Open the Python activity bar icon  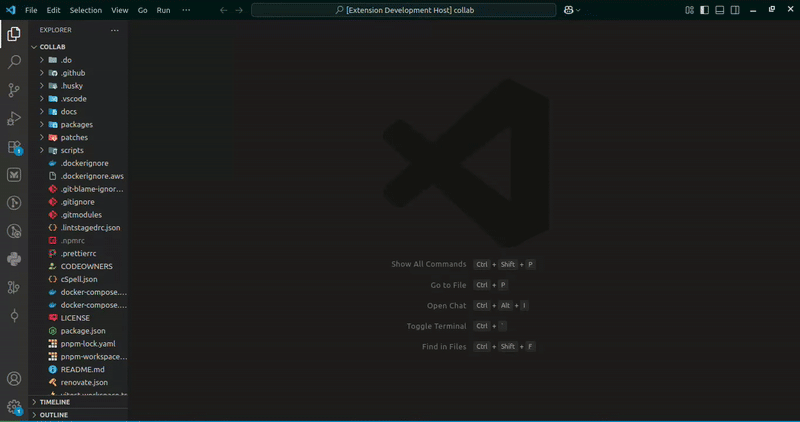coord(14,259)
